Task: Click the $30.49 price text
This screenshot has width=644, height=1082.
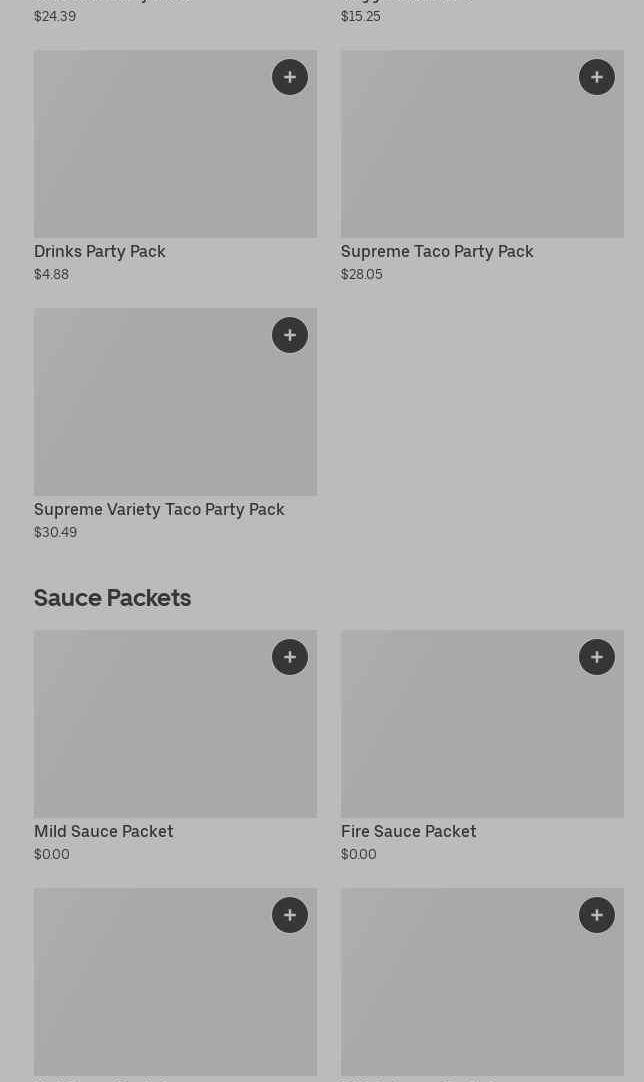Action: coord(56,533)
